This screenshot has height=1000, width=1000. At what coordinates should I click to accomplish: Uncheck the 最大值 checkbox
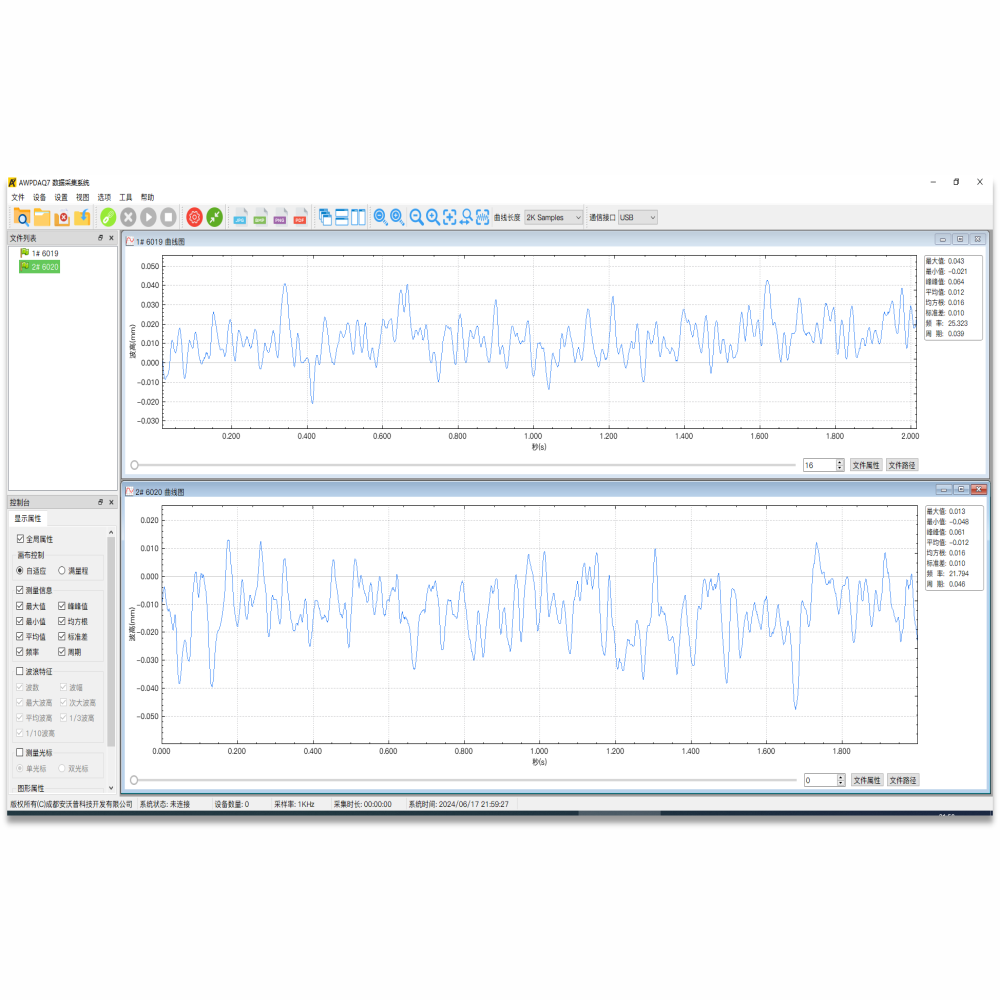pyautogui.click(x=21, y=606)
